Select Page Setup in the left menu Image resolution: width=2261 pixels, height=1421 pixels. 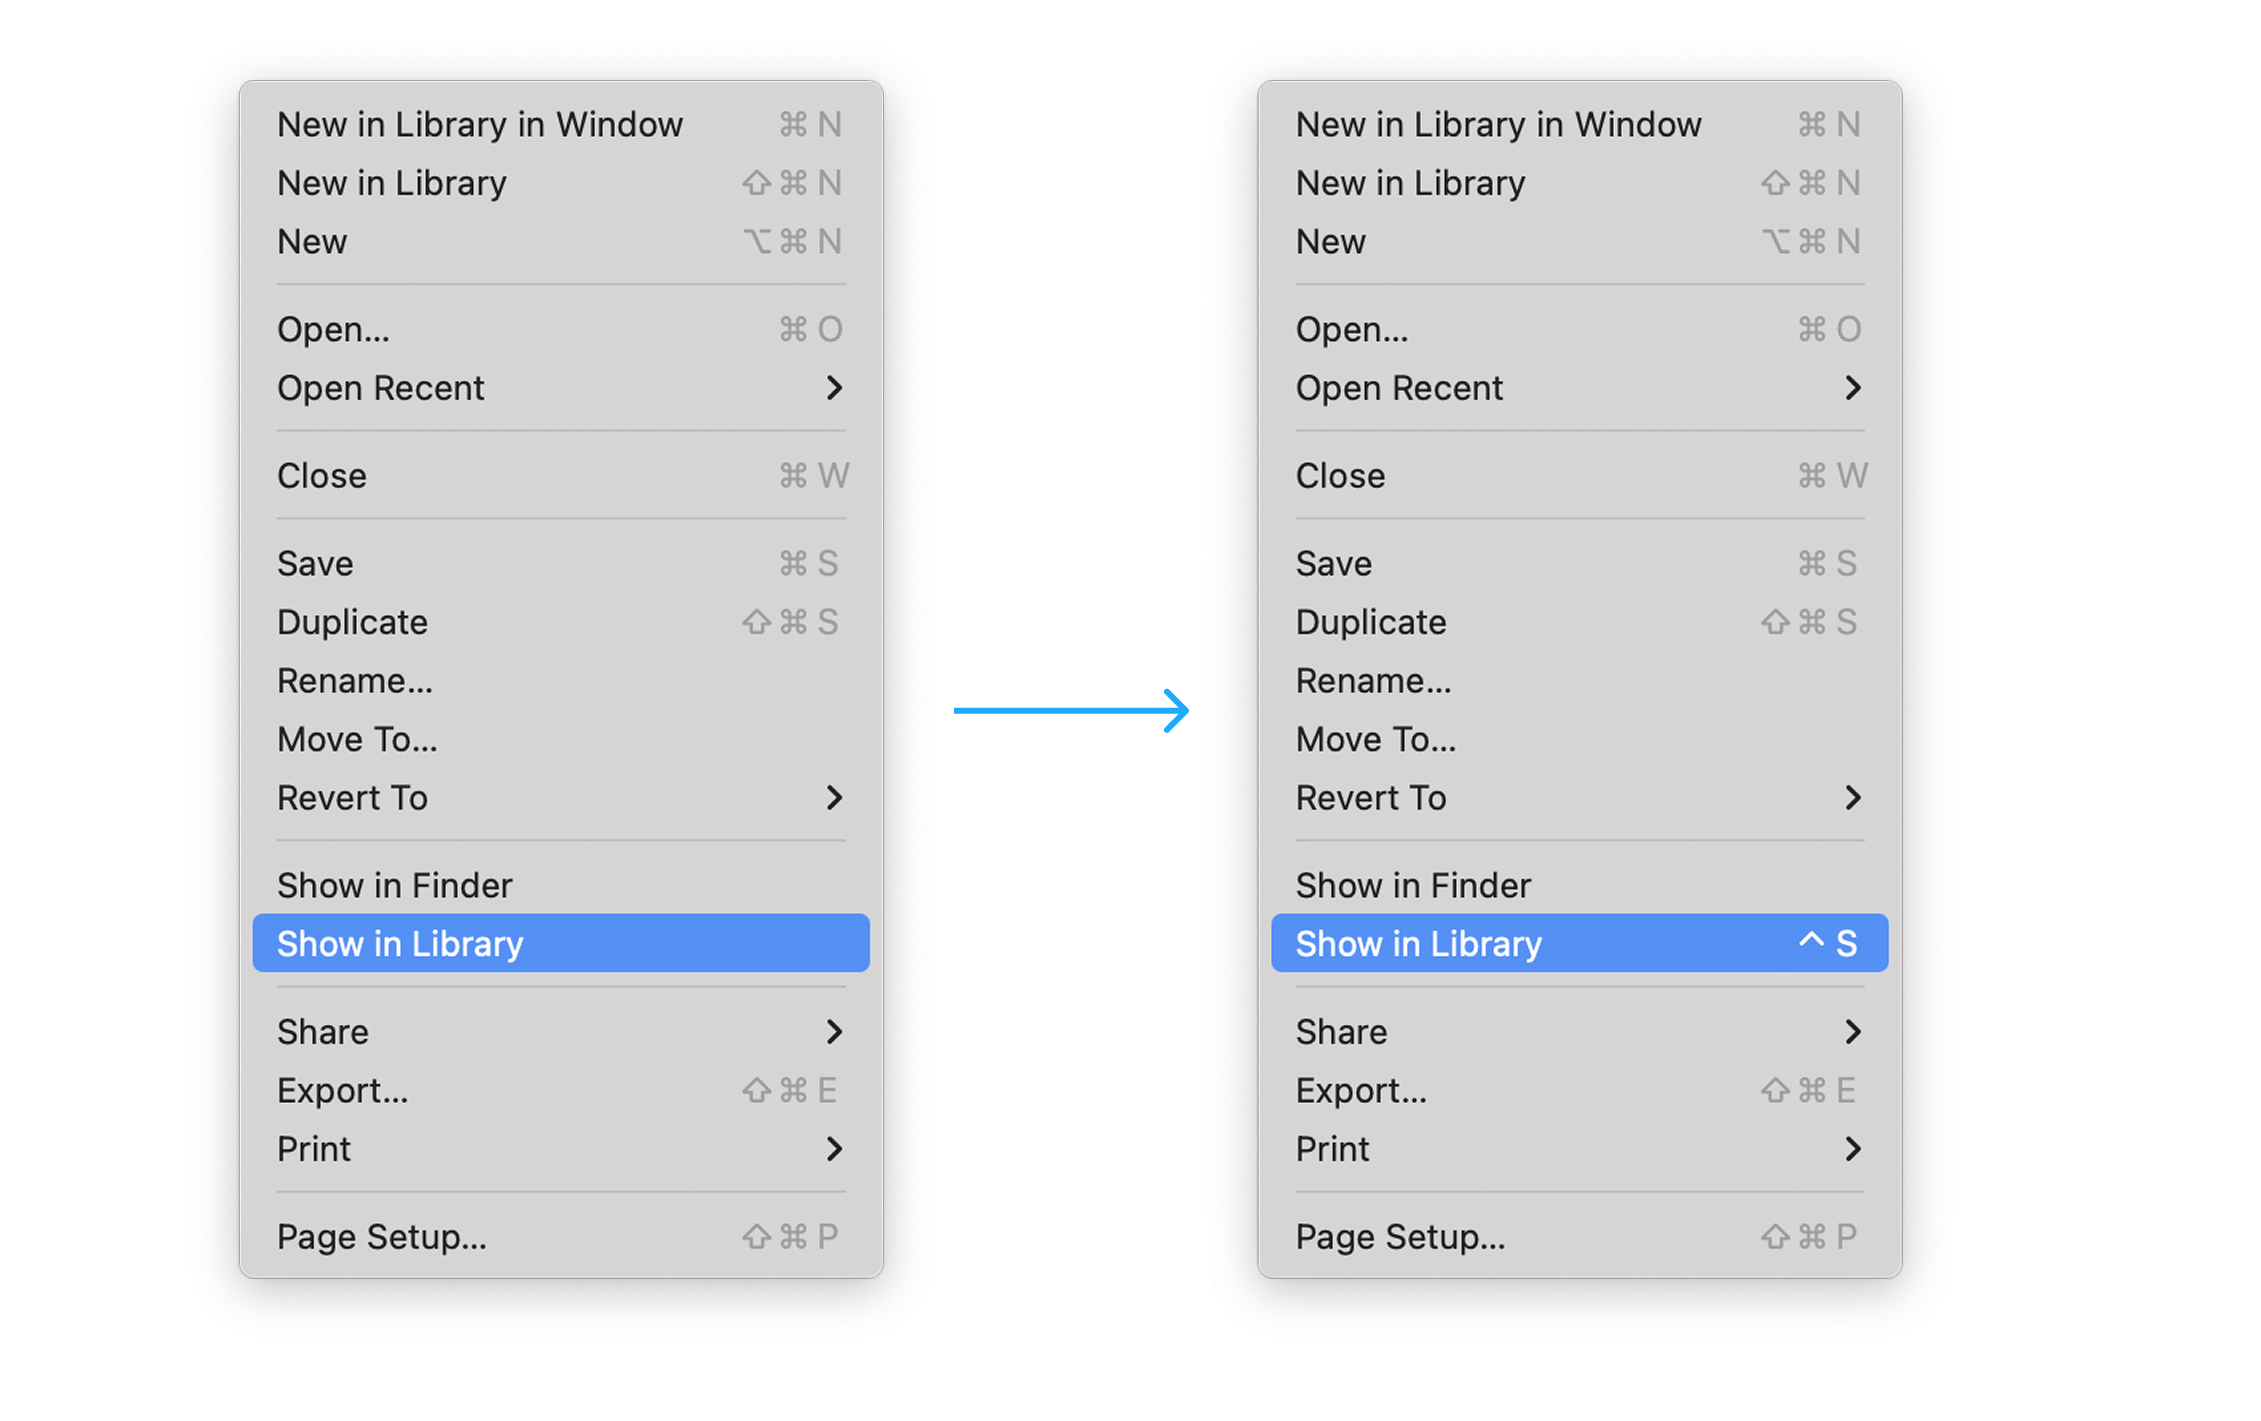(382, 1236)
